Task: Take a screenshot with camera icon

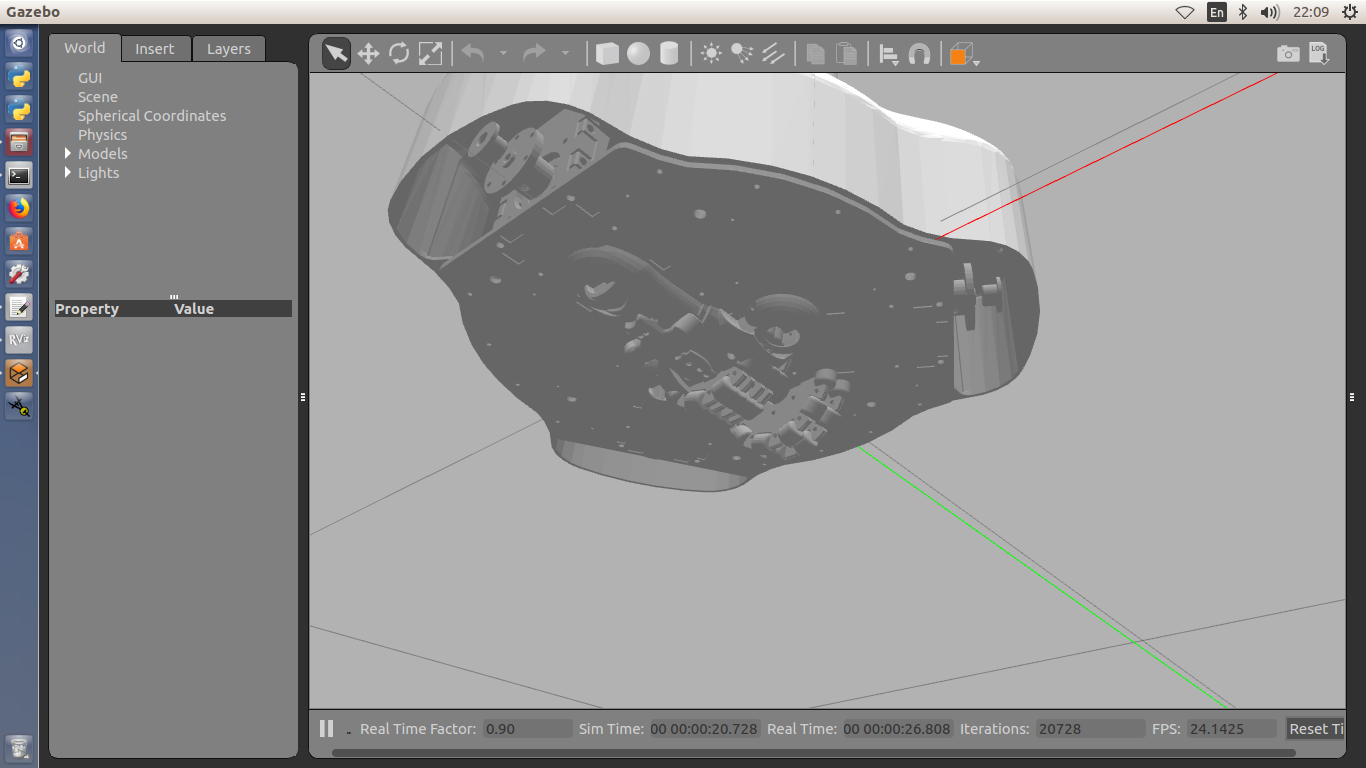Action: [x=1288, y=54]
